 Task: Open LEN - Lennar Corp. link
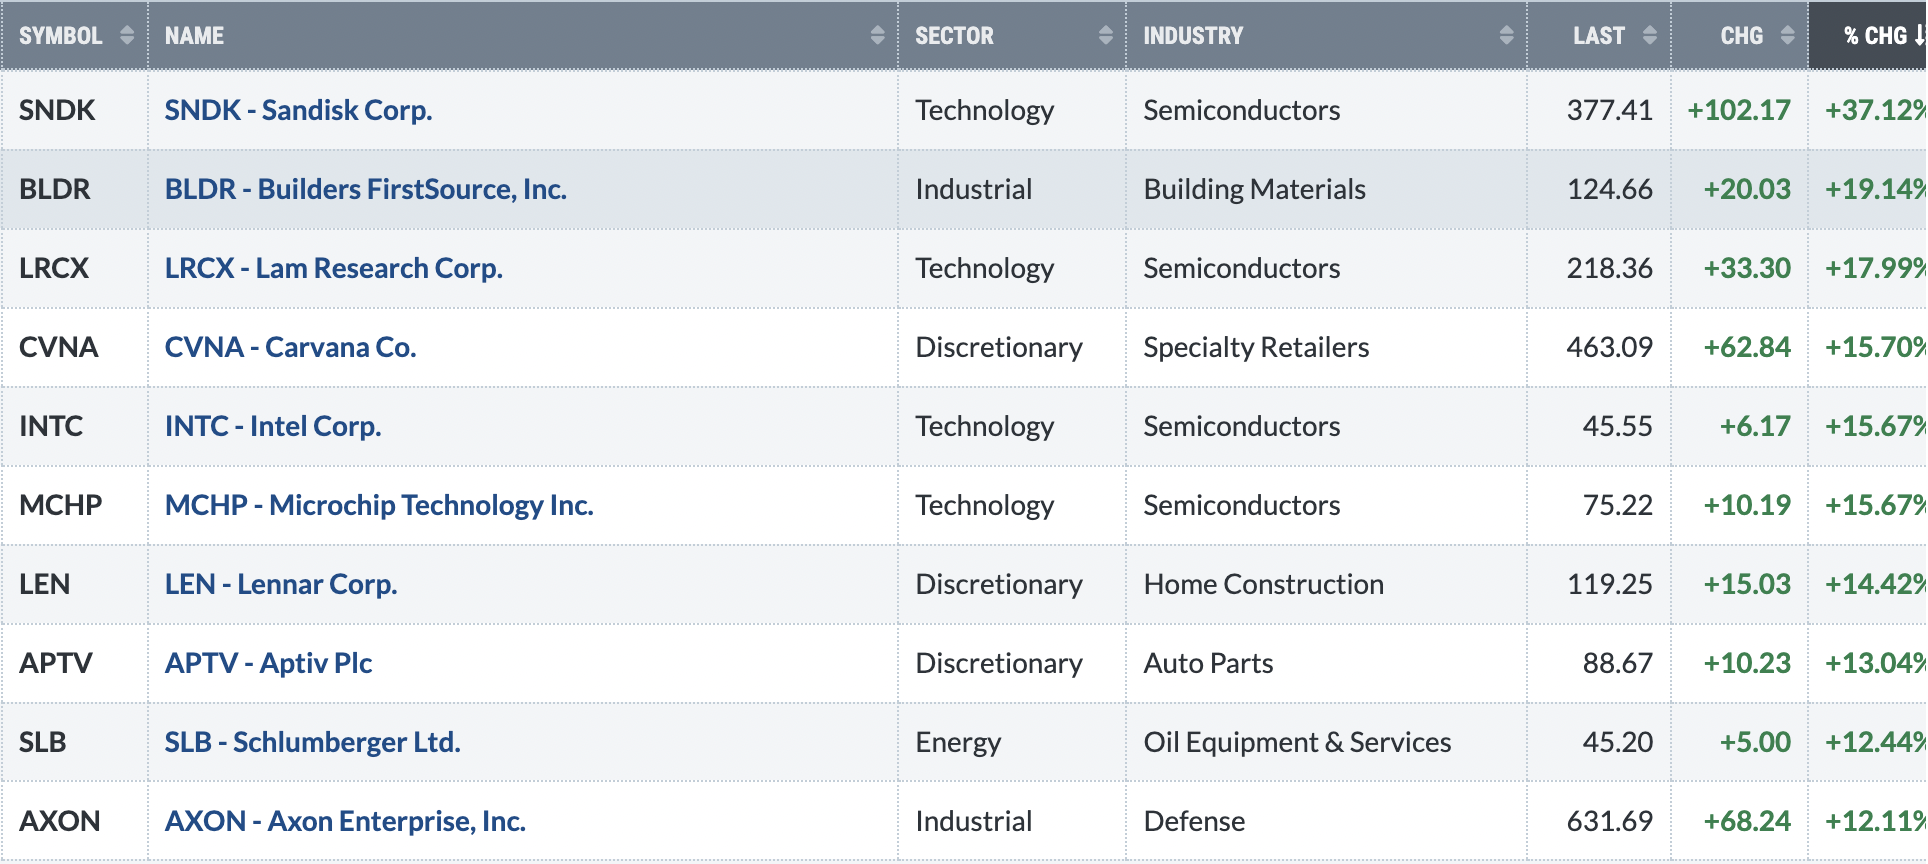[281, 584]
